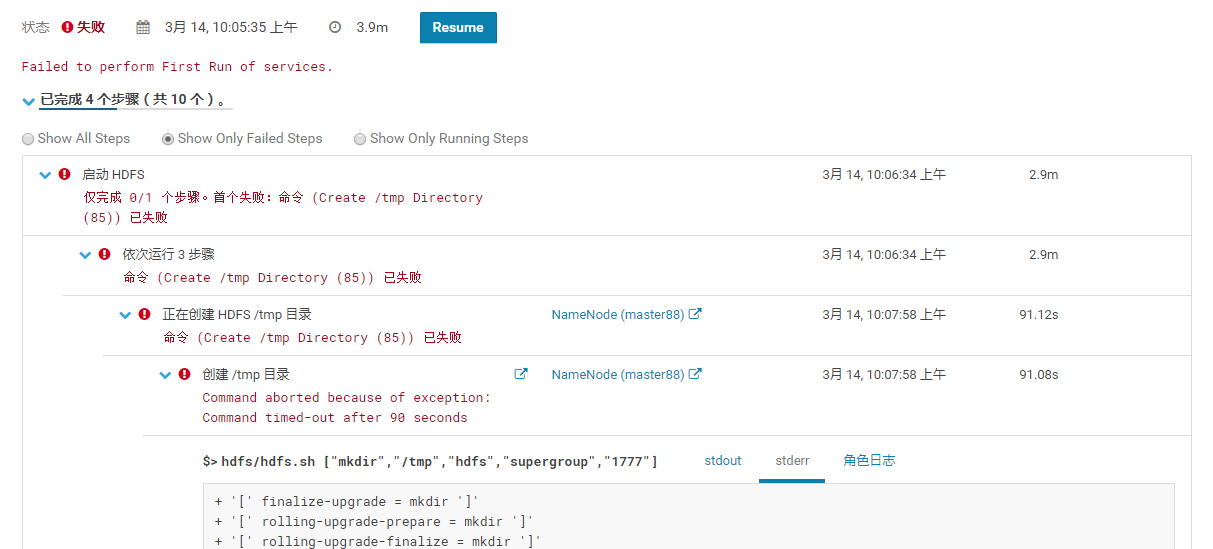The width and height of the screenshot is (1213, 549).
Task: Collapse the 已完成 4 个步骤 summary chevron
Action: coord(29,101)
